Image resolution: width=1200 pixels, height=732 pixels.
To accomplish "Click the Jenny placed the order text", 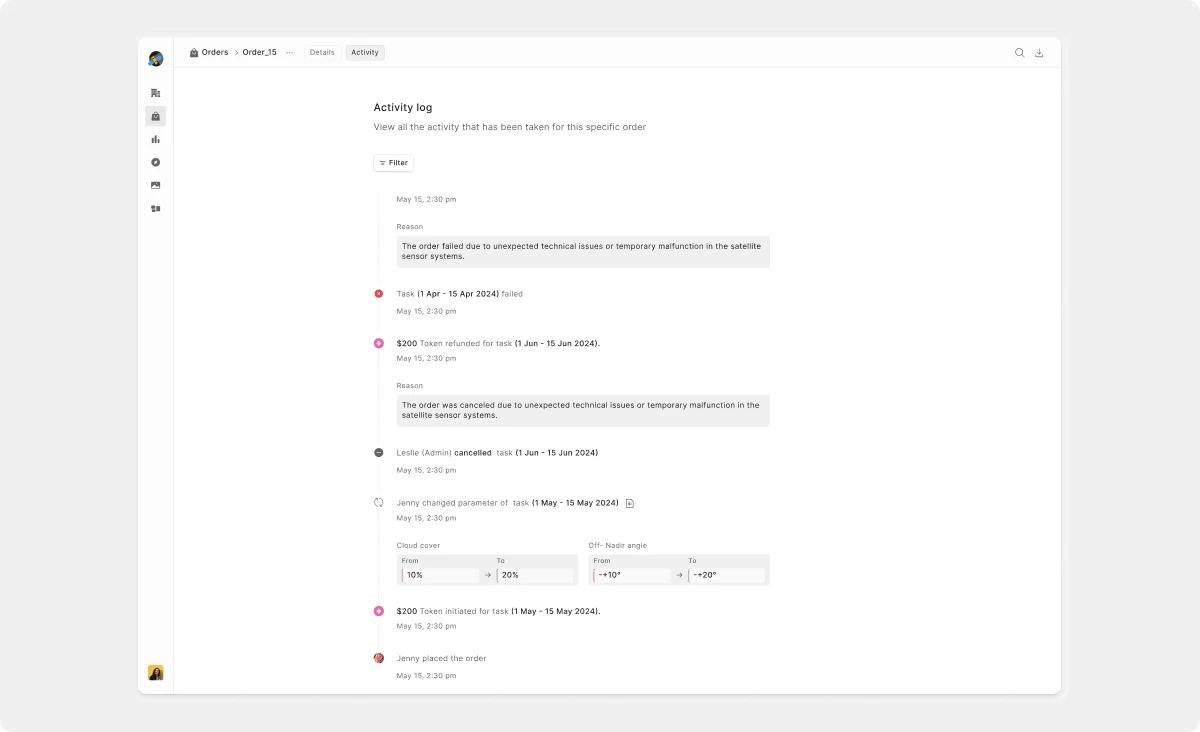I will click(x=441, y=658).
